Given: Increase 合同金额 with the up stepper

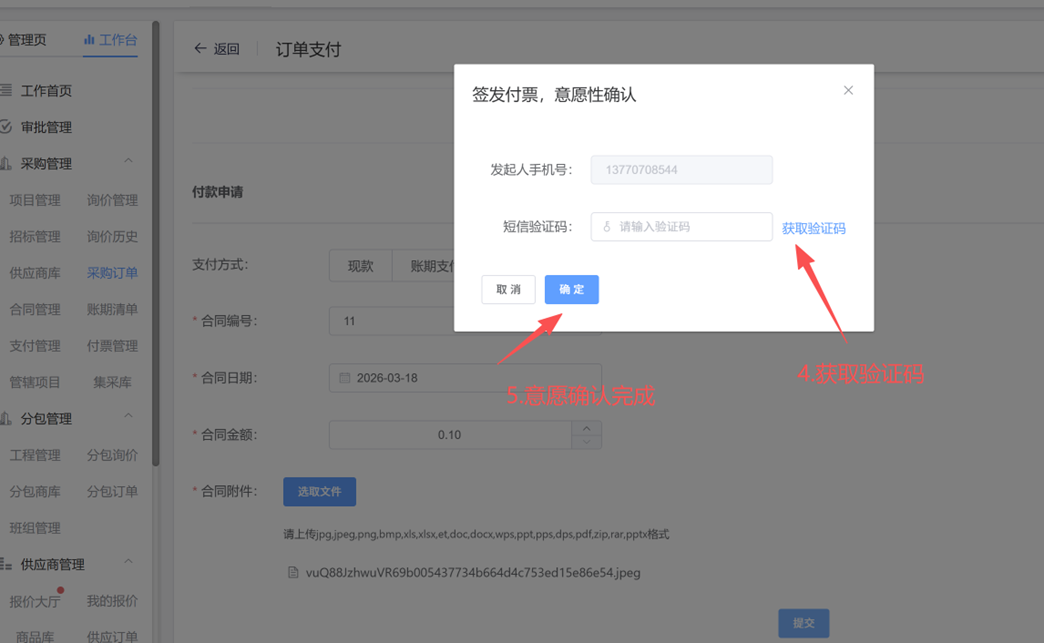Looking at the screenshot, I should click(586, 428).
